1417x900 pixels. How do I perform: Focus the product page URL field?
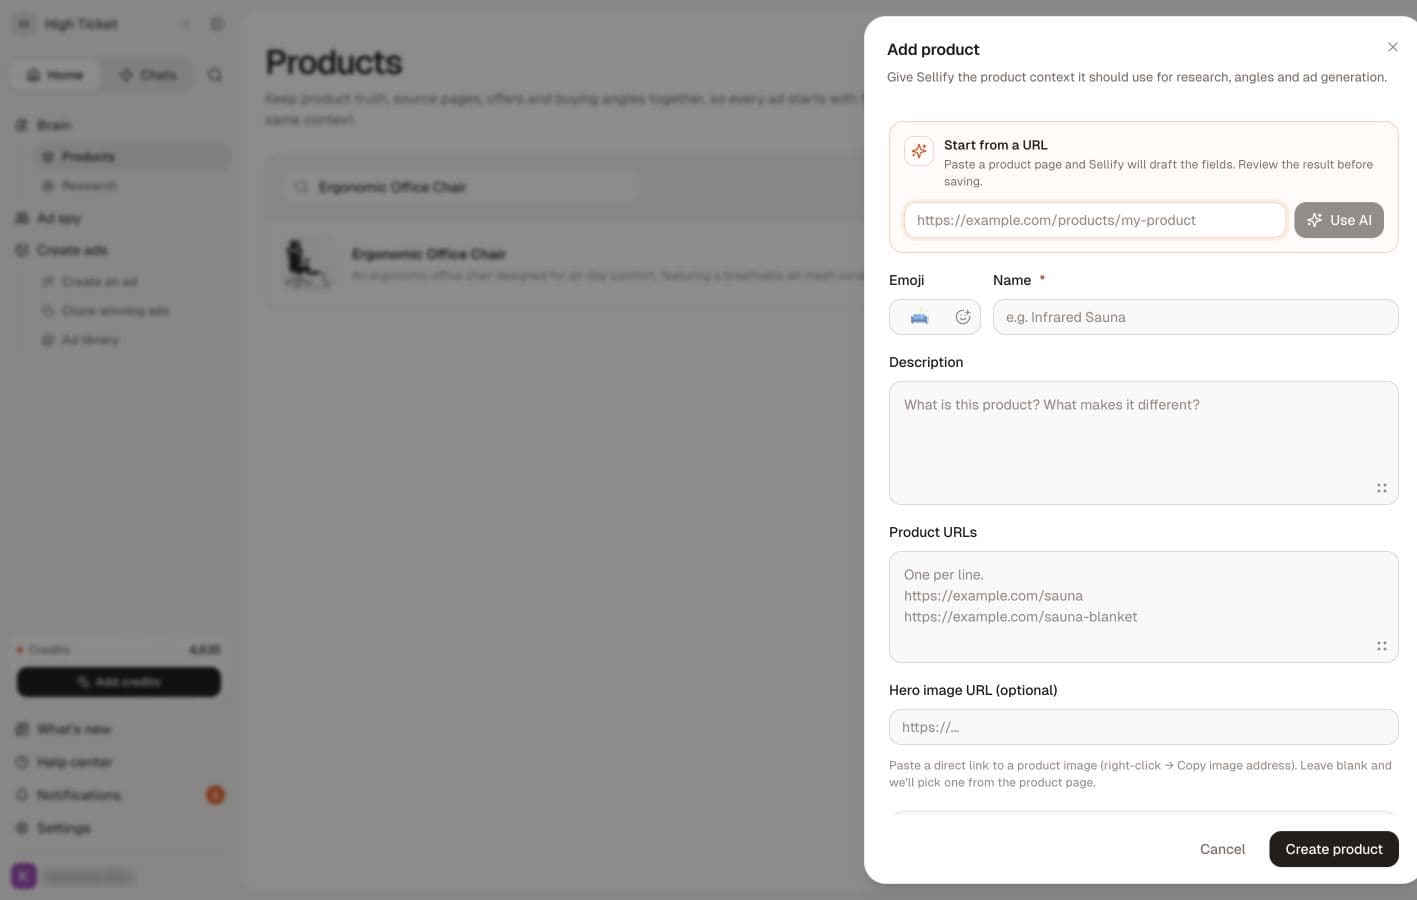[1094, 220]
